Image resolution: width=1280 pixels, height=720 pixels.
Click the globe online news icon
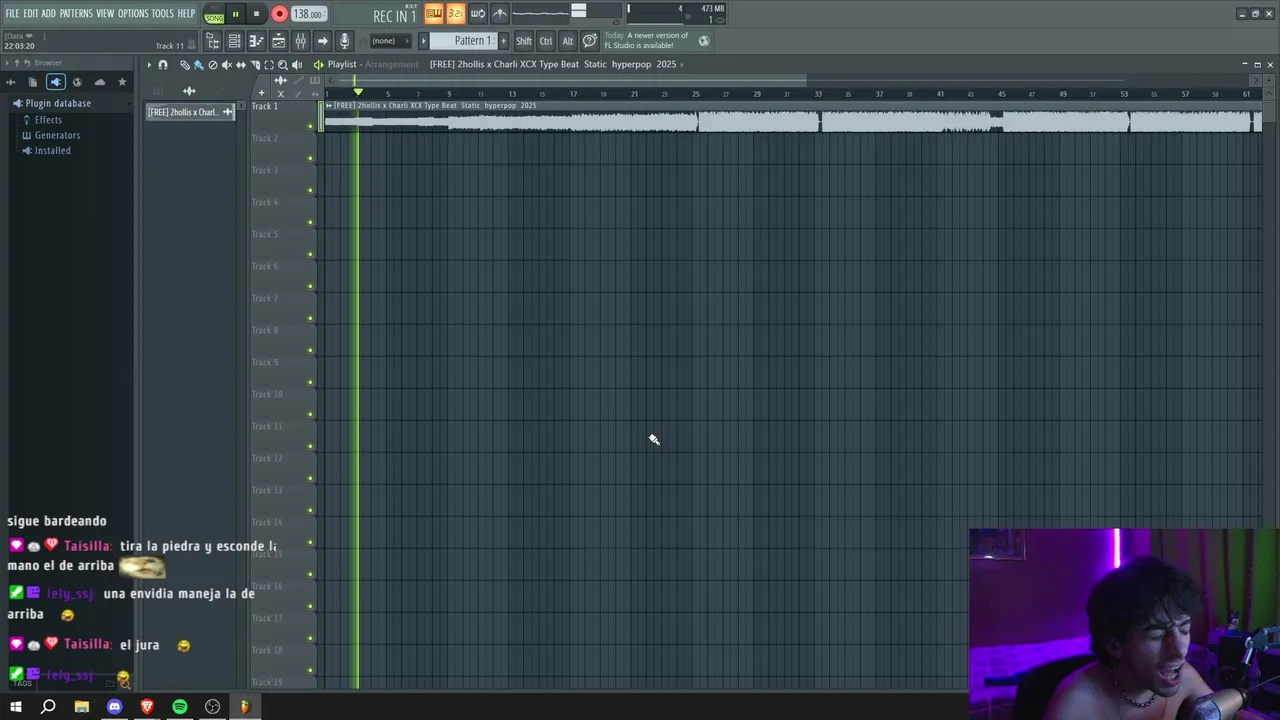pos(704,41)
